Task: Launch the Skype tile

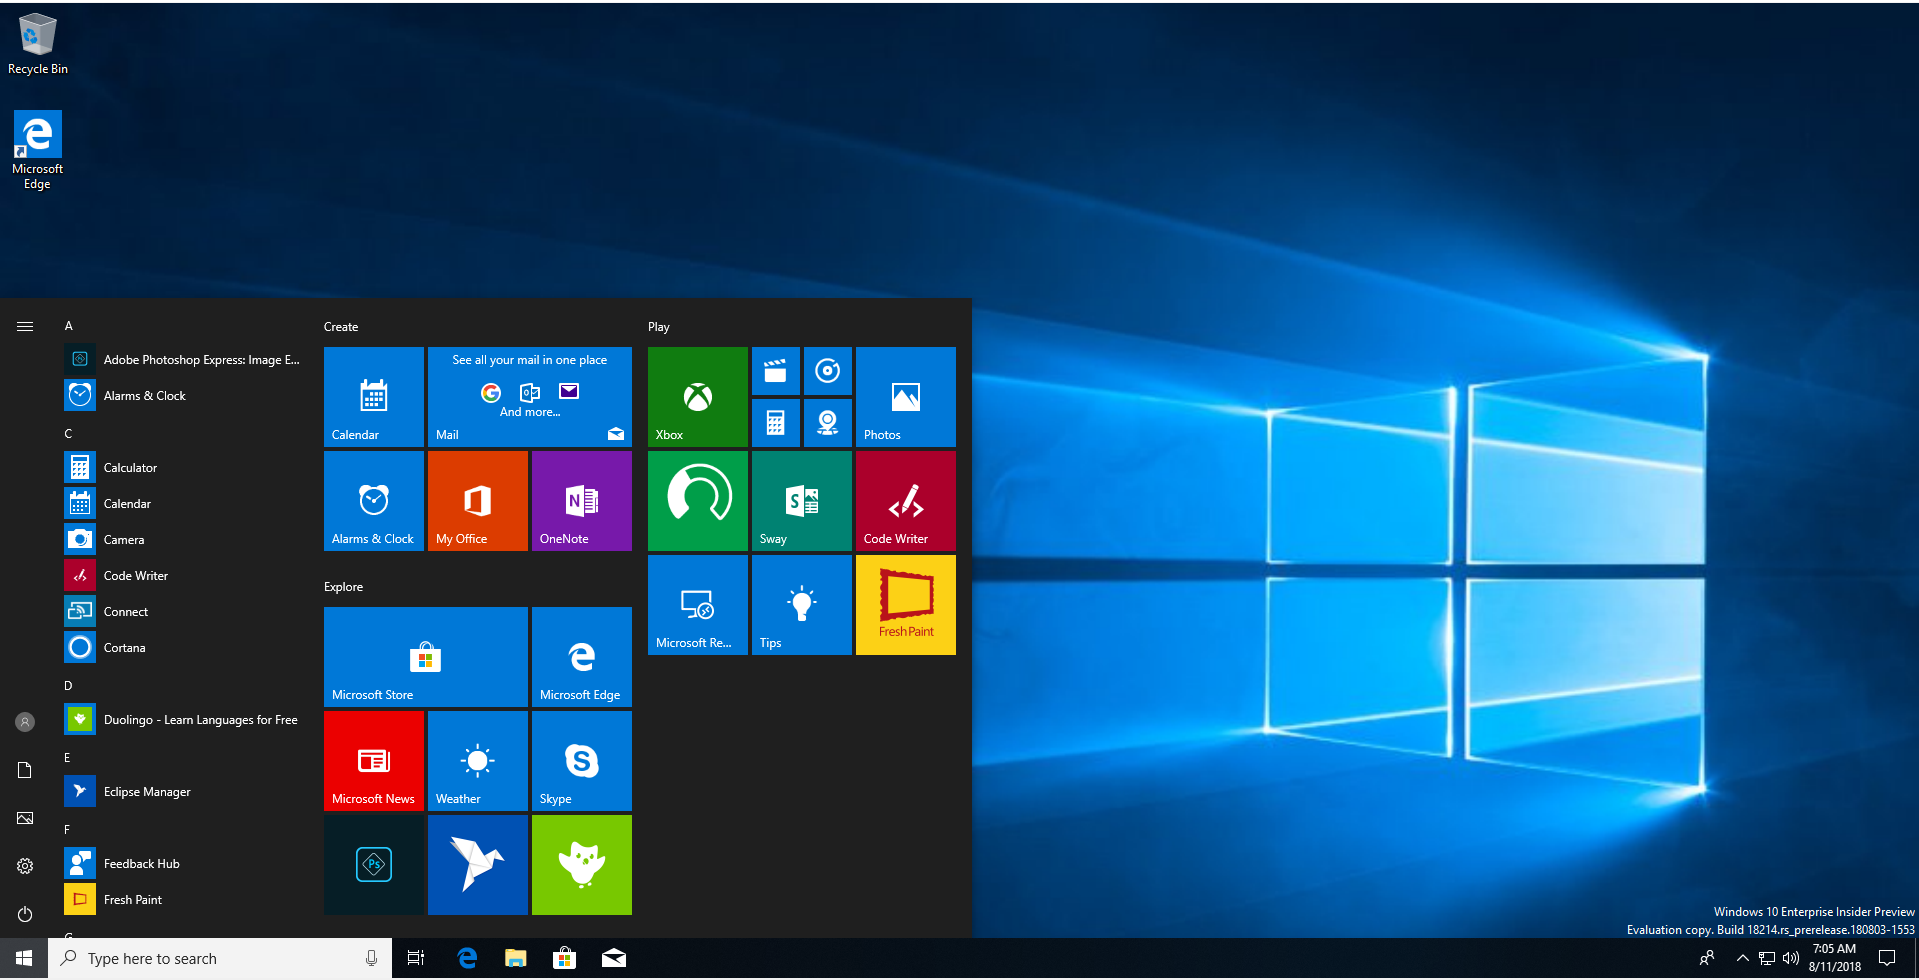Action: [582, 761]
